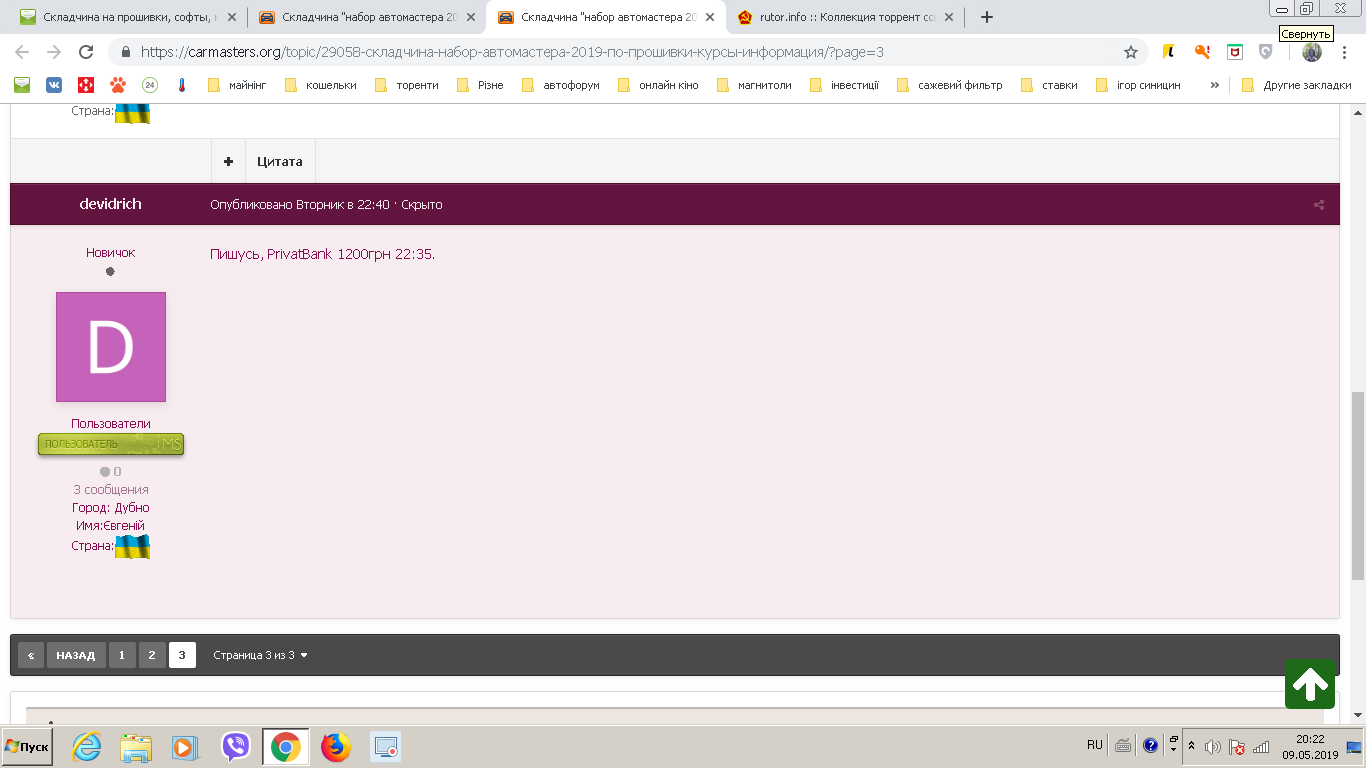Open Firefox from the taskbar

pyautogui.click(x=336, y=747)
